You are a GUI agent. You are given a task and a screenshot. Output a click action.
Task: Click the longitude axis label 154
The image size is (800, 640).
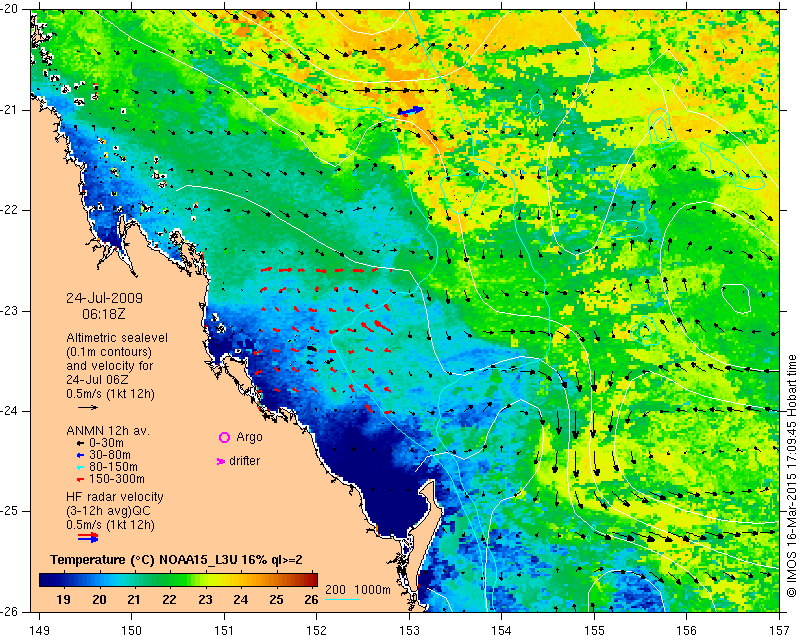(x=502, y=631)
